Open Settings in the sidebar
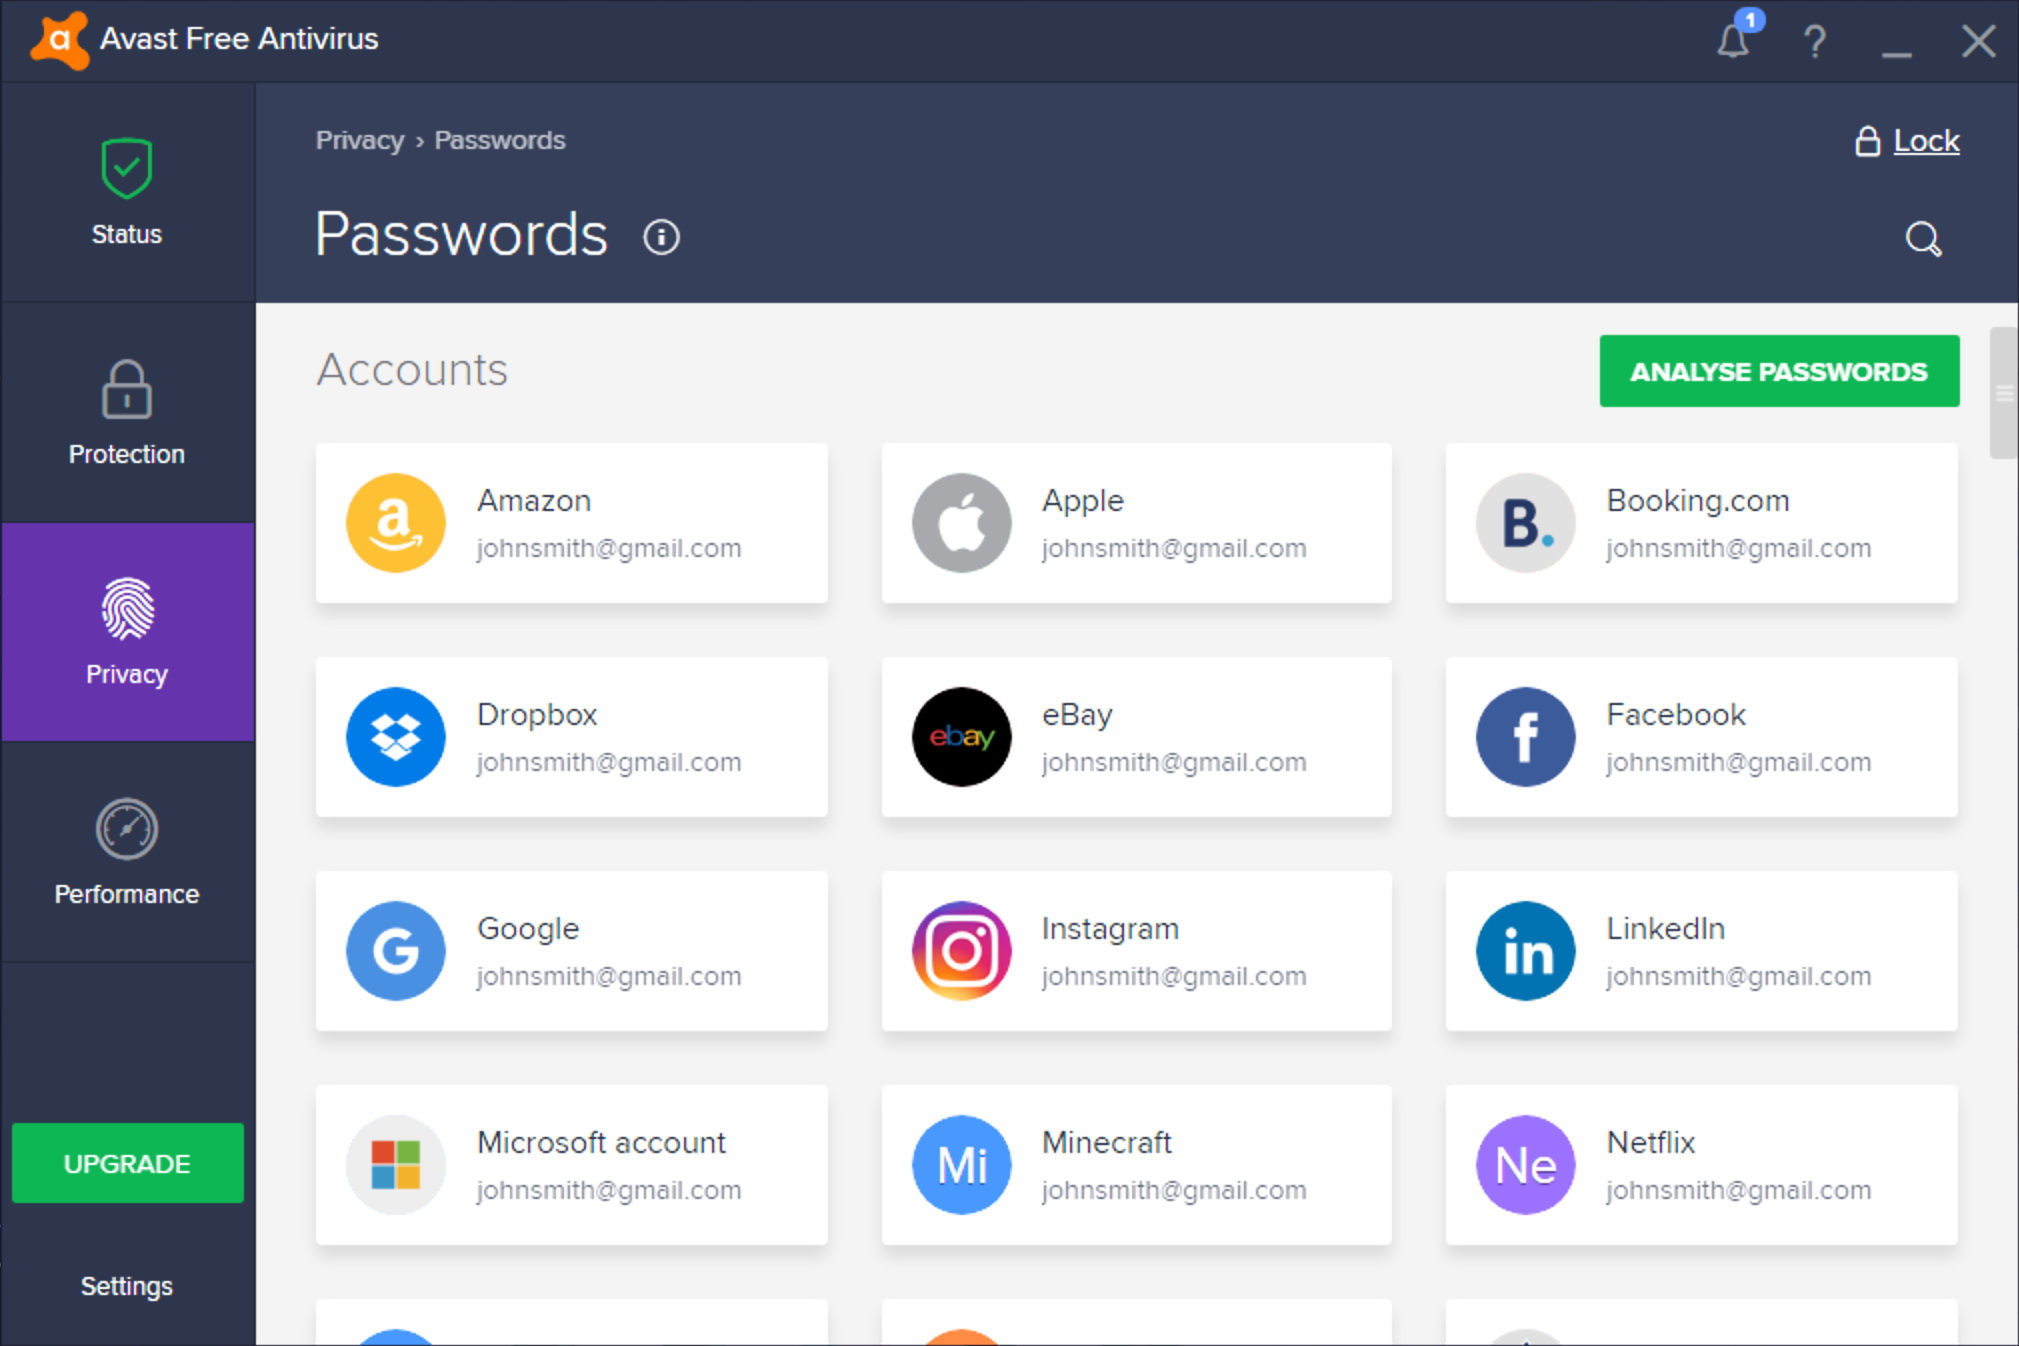 (x=127, y=1286)
